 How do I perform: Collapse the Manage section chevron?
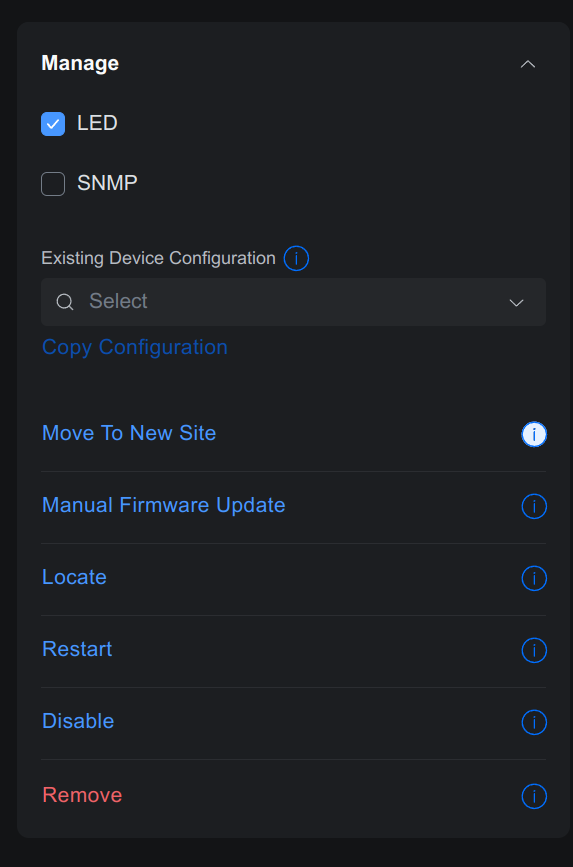(x=528, y=64)
